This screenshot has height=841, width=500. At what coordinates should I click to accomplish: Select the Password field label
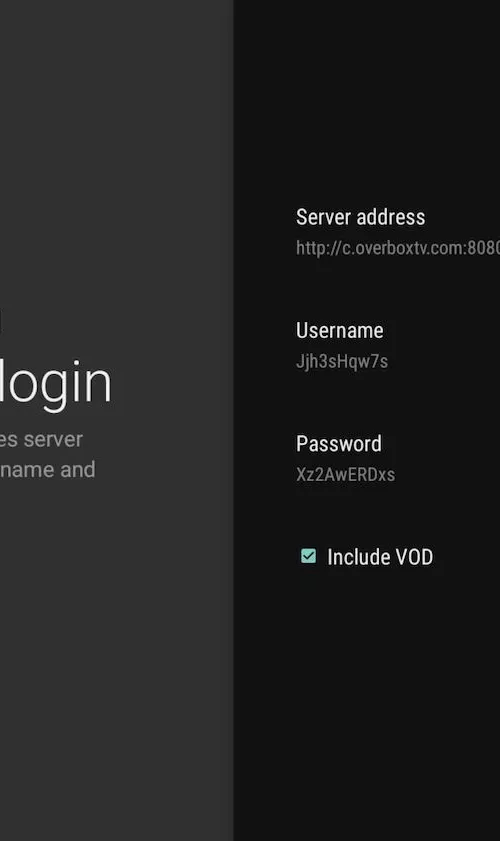339,444
